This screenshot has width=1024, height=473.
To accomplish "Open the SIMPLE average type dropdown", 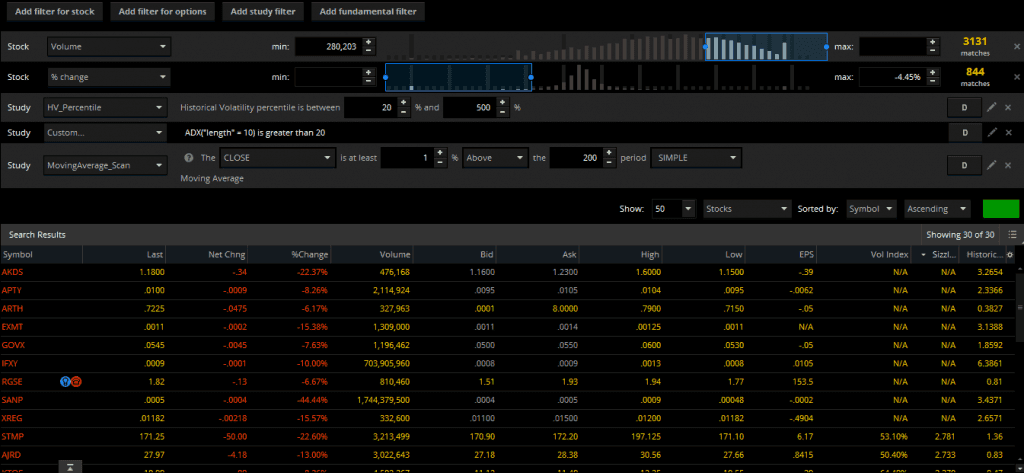I will click(696, 157).
